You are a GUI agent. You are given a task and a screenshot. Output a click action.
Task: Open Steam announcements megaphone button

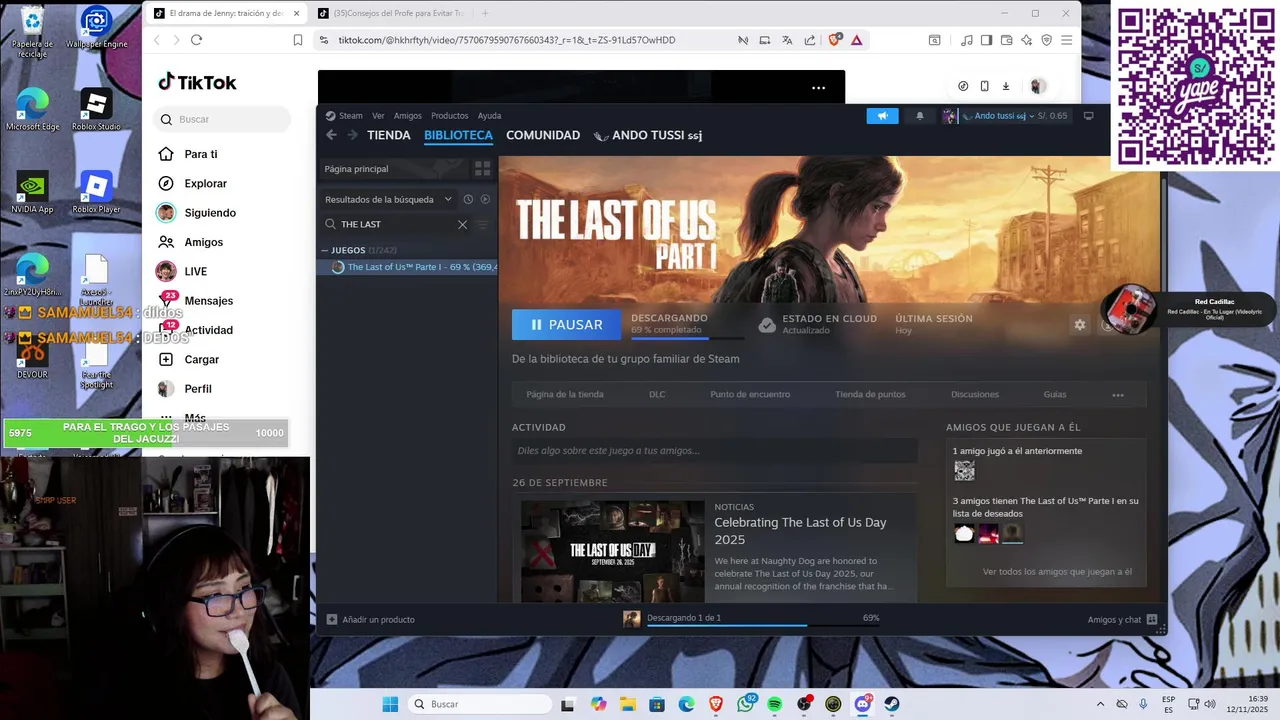pos(882,116)
